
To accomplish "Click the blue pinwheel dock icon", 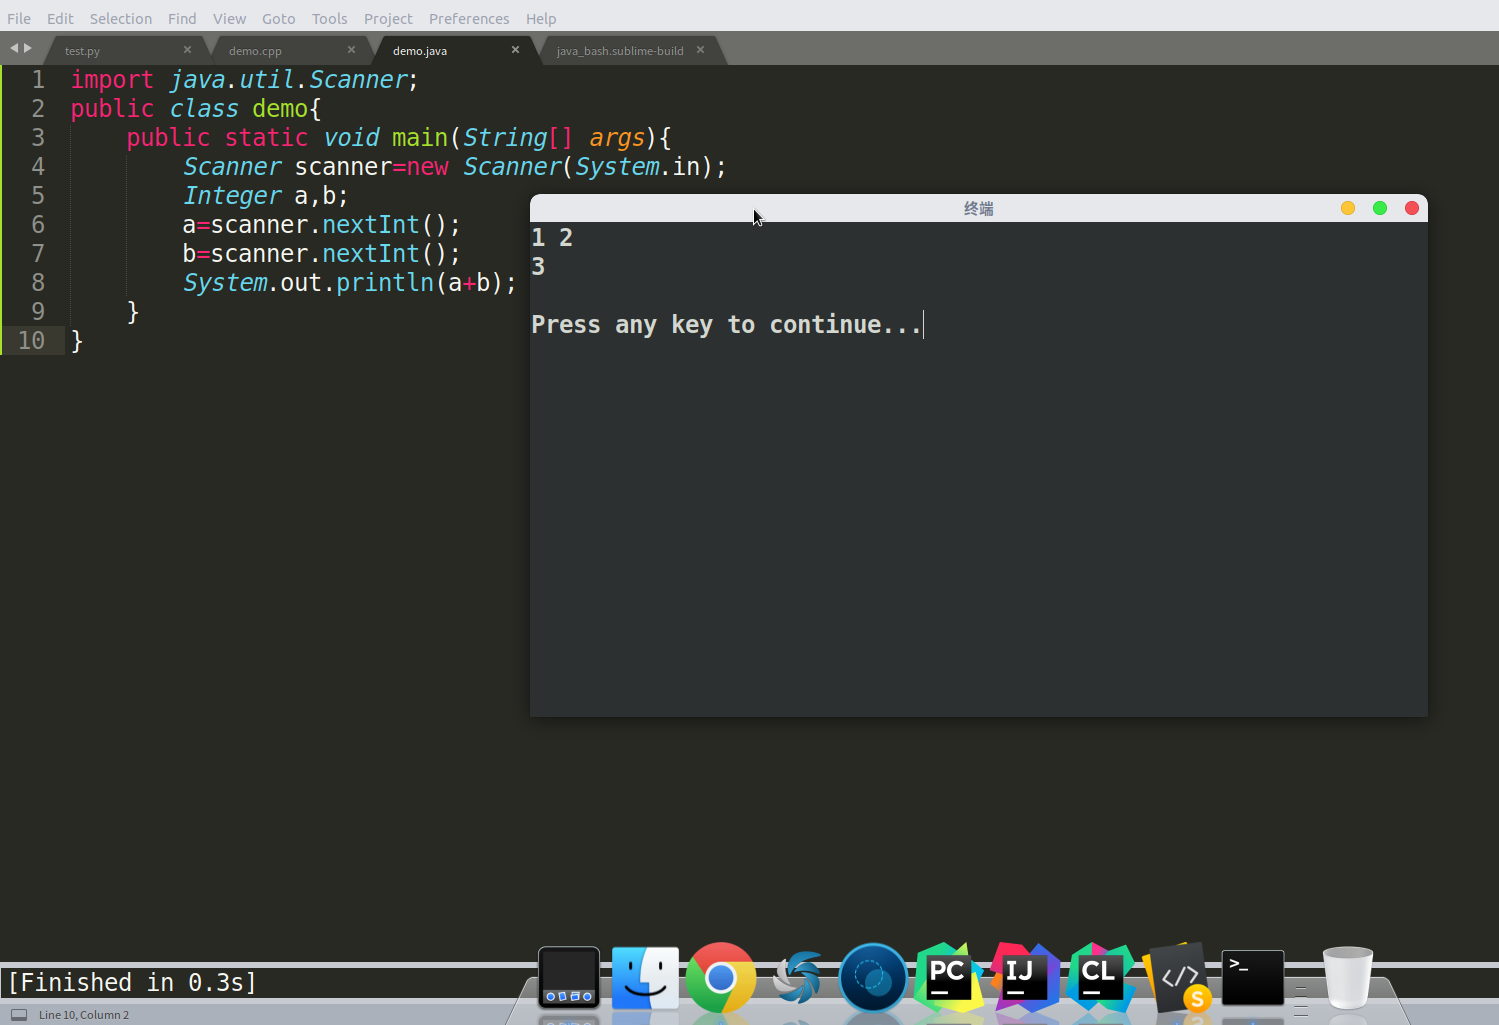I will click(797, 977).
